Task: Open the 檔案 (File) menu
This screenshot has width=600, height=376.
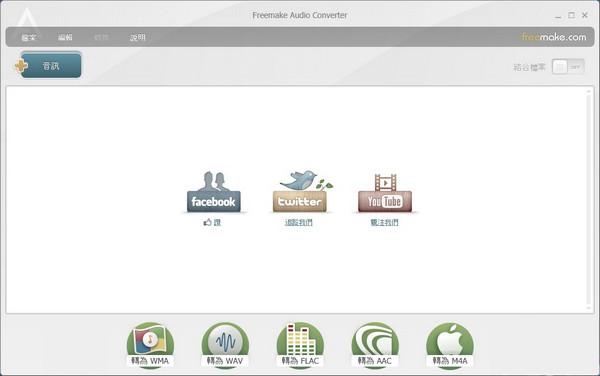Action: coord(29,37)
